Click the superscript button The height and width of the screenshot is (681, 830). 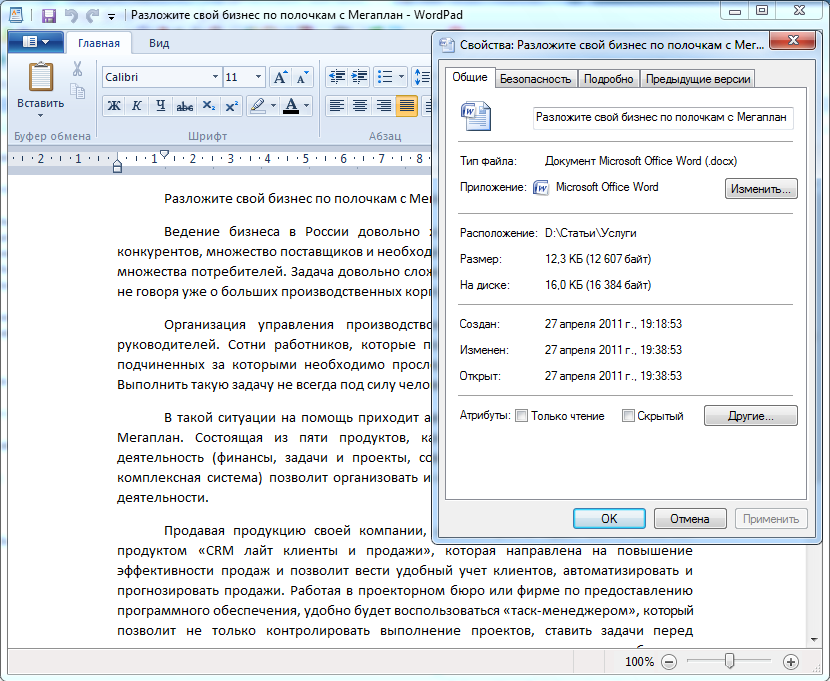click(x=231, y=106)
